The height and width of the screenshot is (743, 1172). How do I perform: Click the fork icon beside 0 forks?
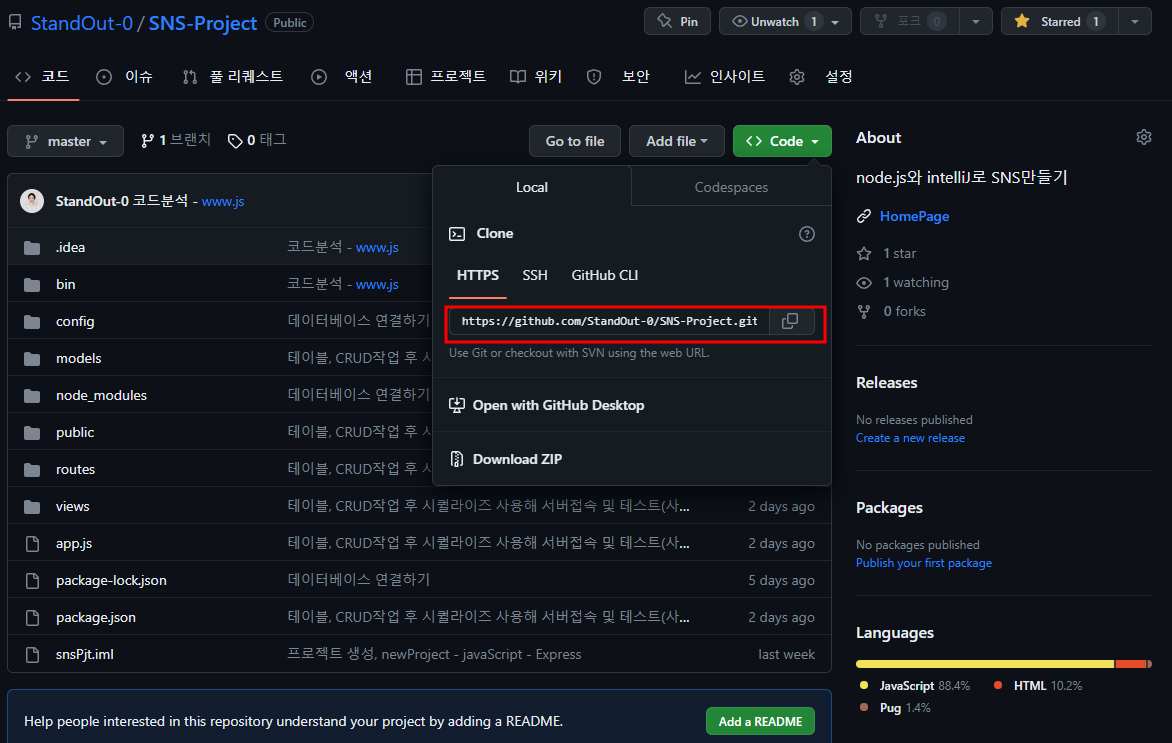click(x=864, y=312)
